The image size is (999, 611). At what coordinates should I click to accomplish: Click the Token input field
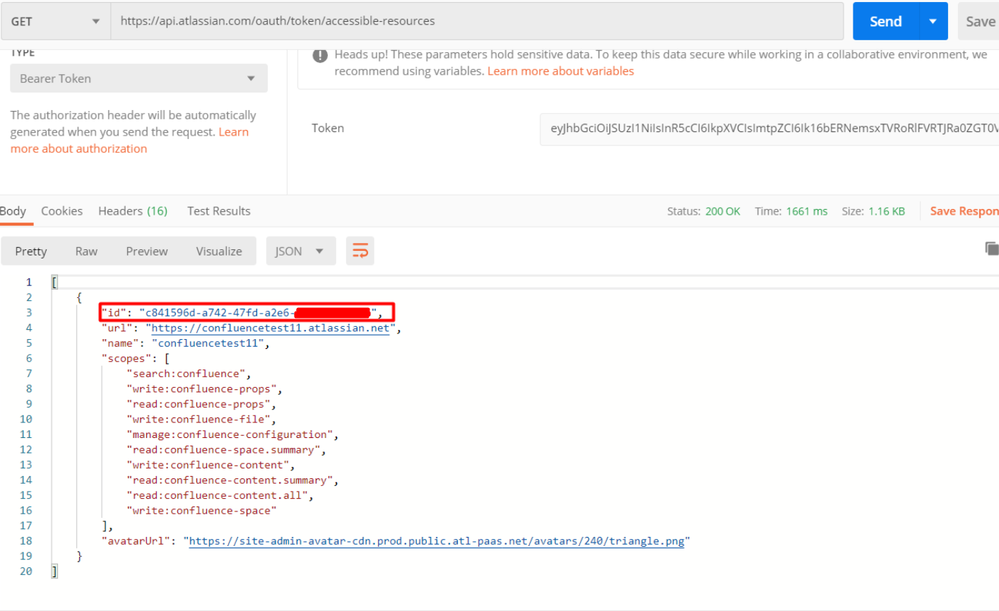coord(769,129)
